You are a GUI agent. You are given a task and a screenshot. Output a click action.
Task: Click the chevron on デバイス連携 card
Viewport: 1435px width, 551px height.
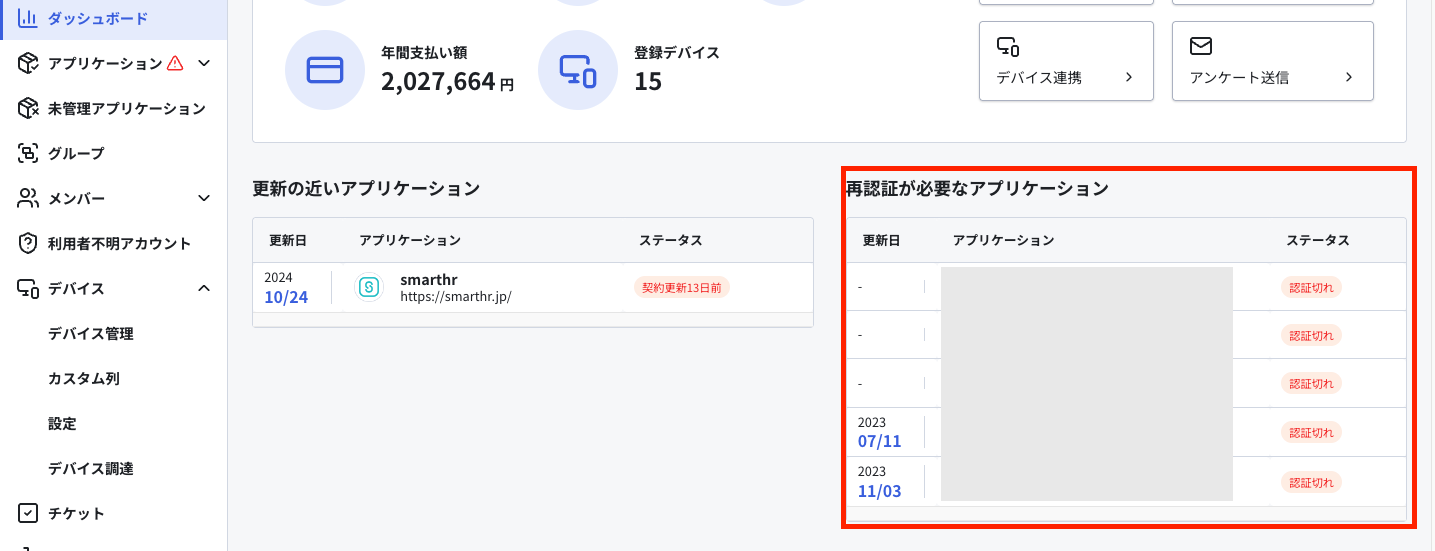click(1129, 77)
